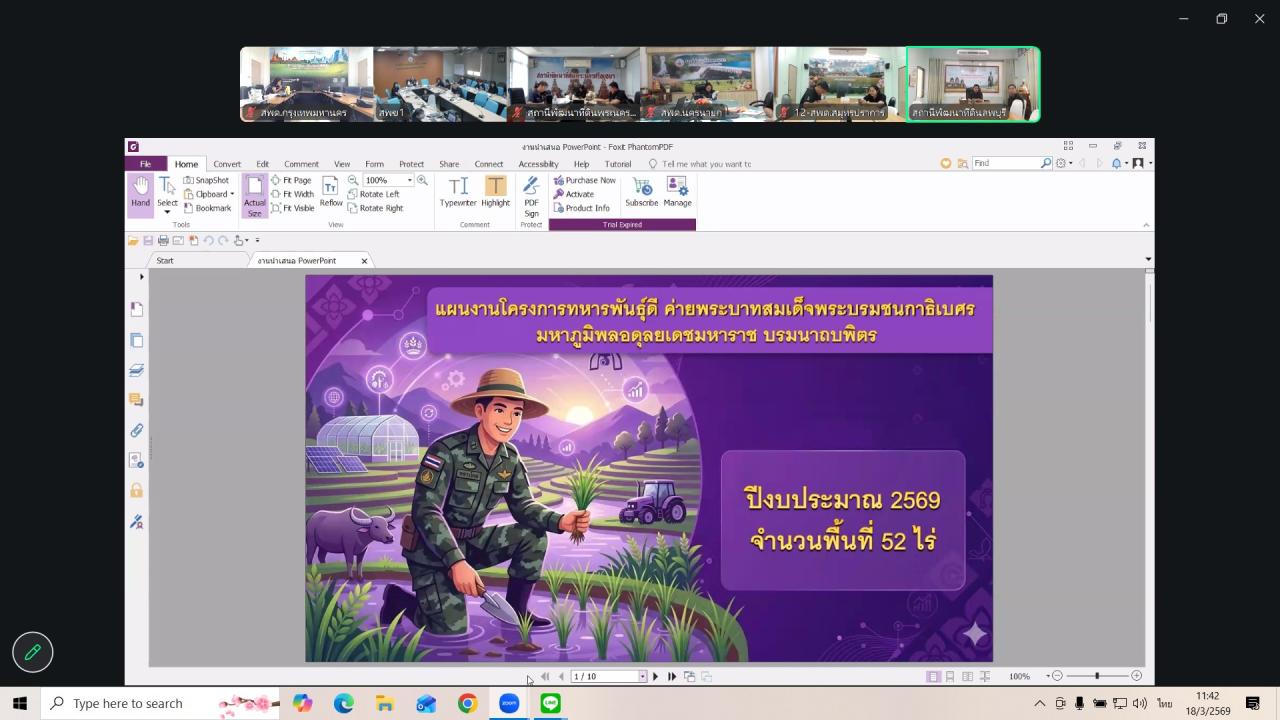Expand the Clipboard dropdown

click(231, 194)
